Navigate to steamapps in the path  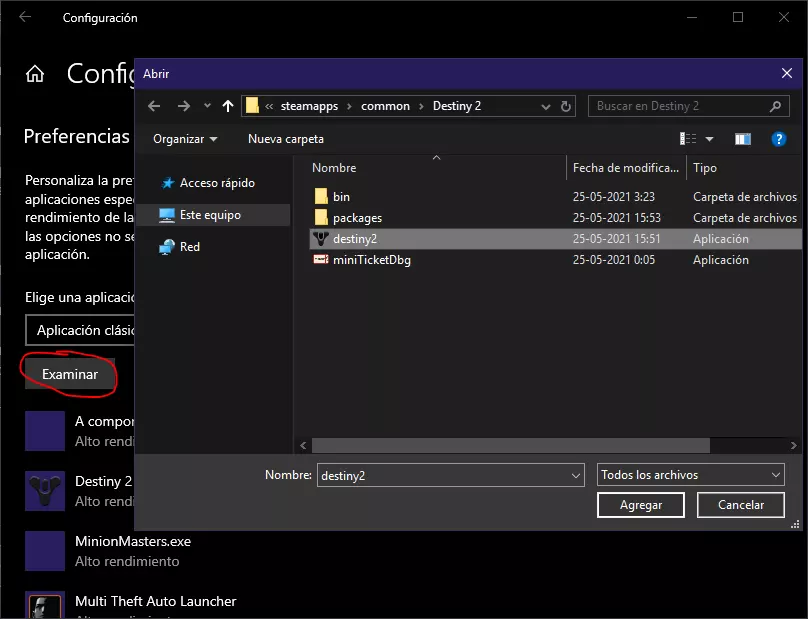click(x=309, y=106)
